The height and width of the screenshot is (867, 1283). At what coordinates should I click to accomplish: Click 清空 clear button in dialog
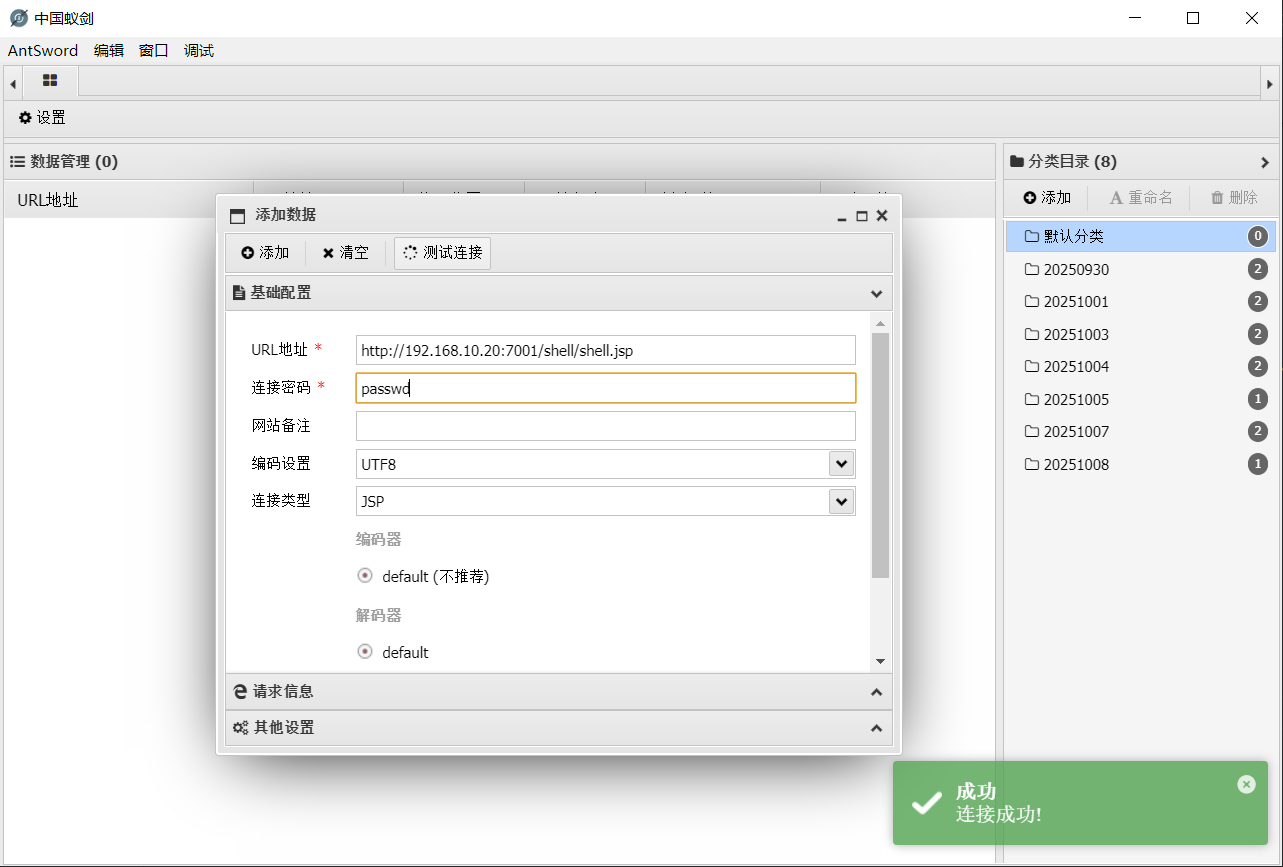point(346,253)
